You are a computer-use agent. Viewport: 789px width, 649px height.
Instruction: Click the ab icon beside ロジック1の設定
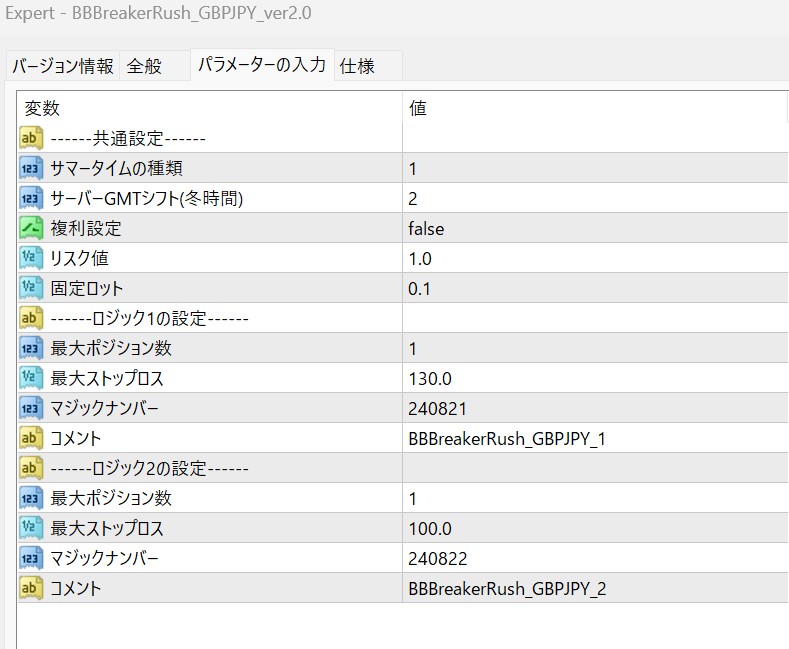click(x=31, y=318)
